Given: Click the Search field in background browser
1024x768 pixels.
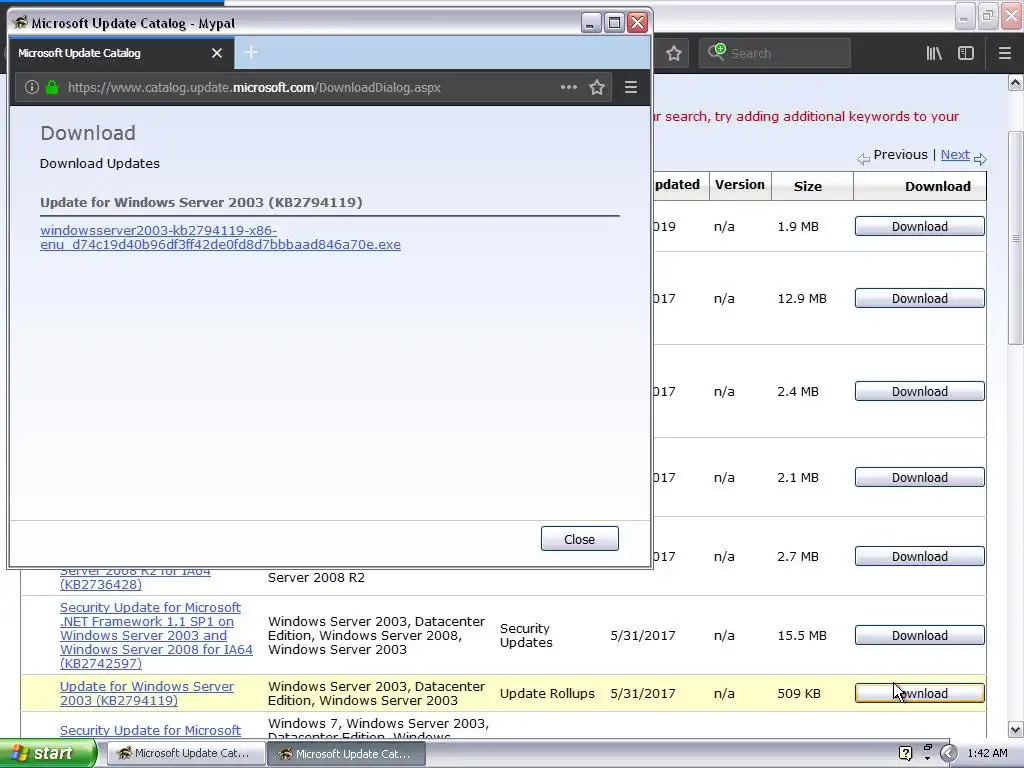Looking at the screenshot, I should pos(775,53).
